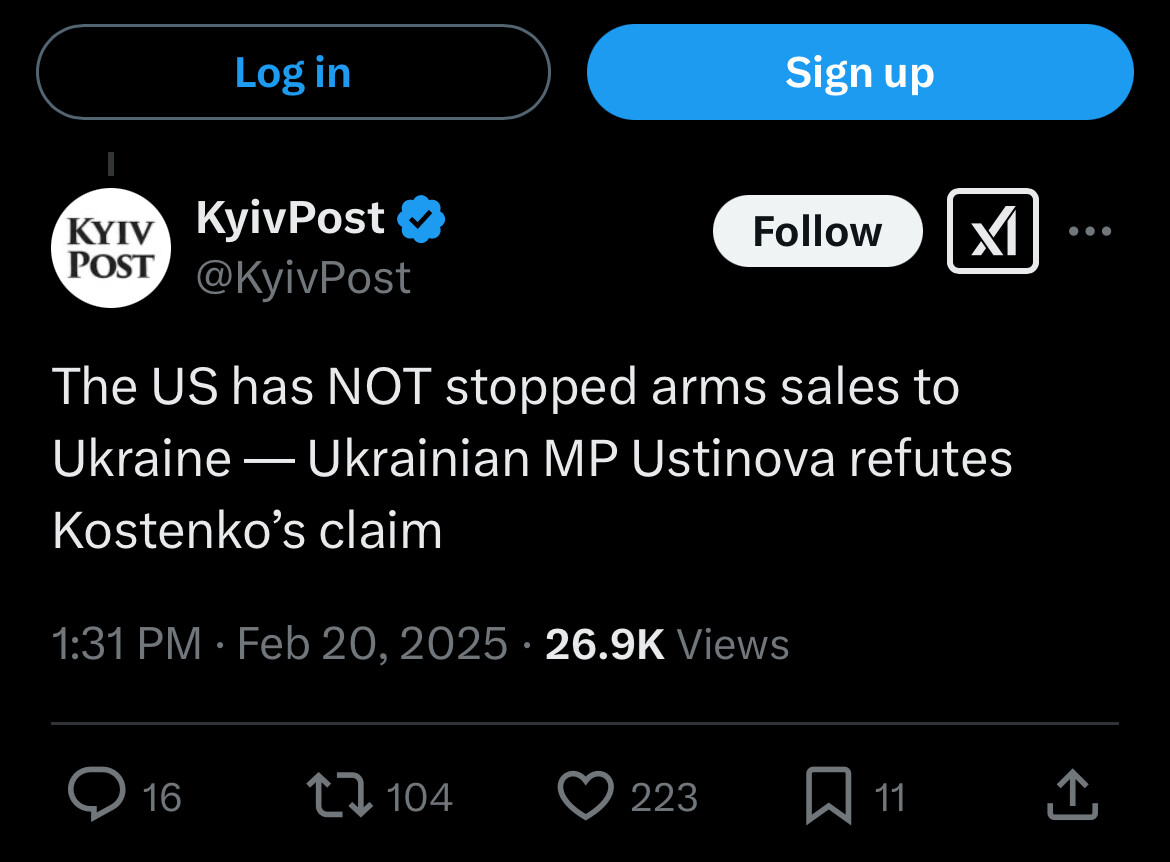Open the KyivPost profile avatar
1170x862 pixels.
(x=110, y=248)
